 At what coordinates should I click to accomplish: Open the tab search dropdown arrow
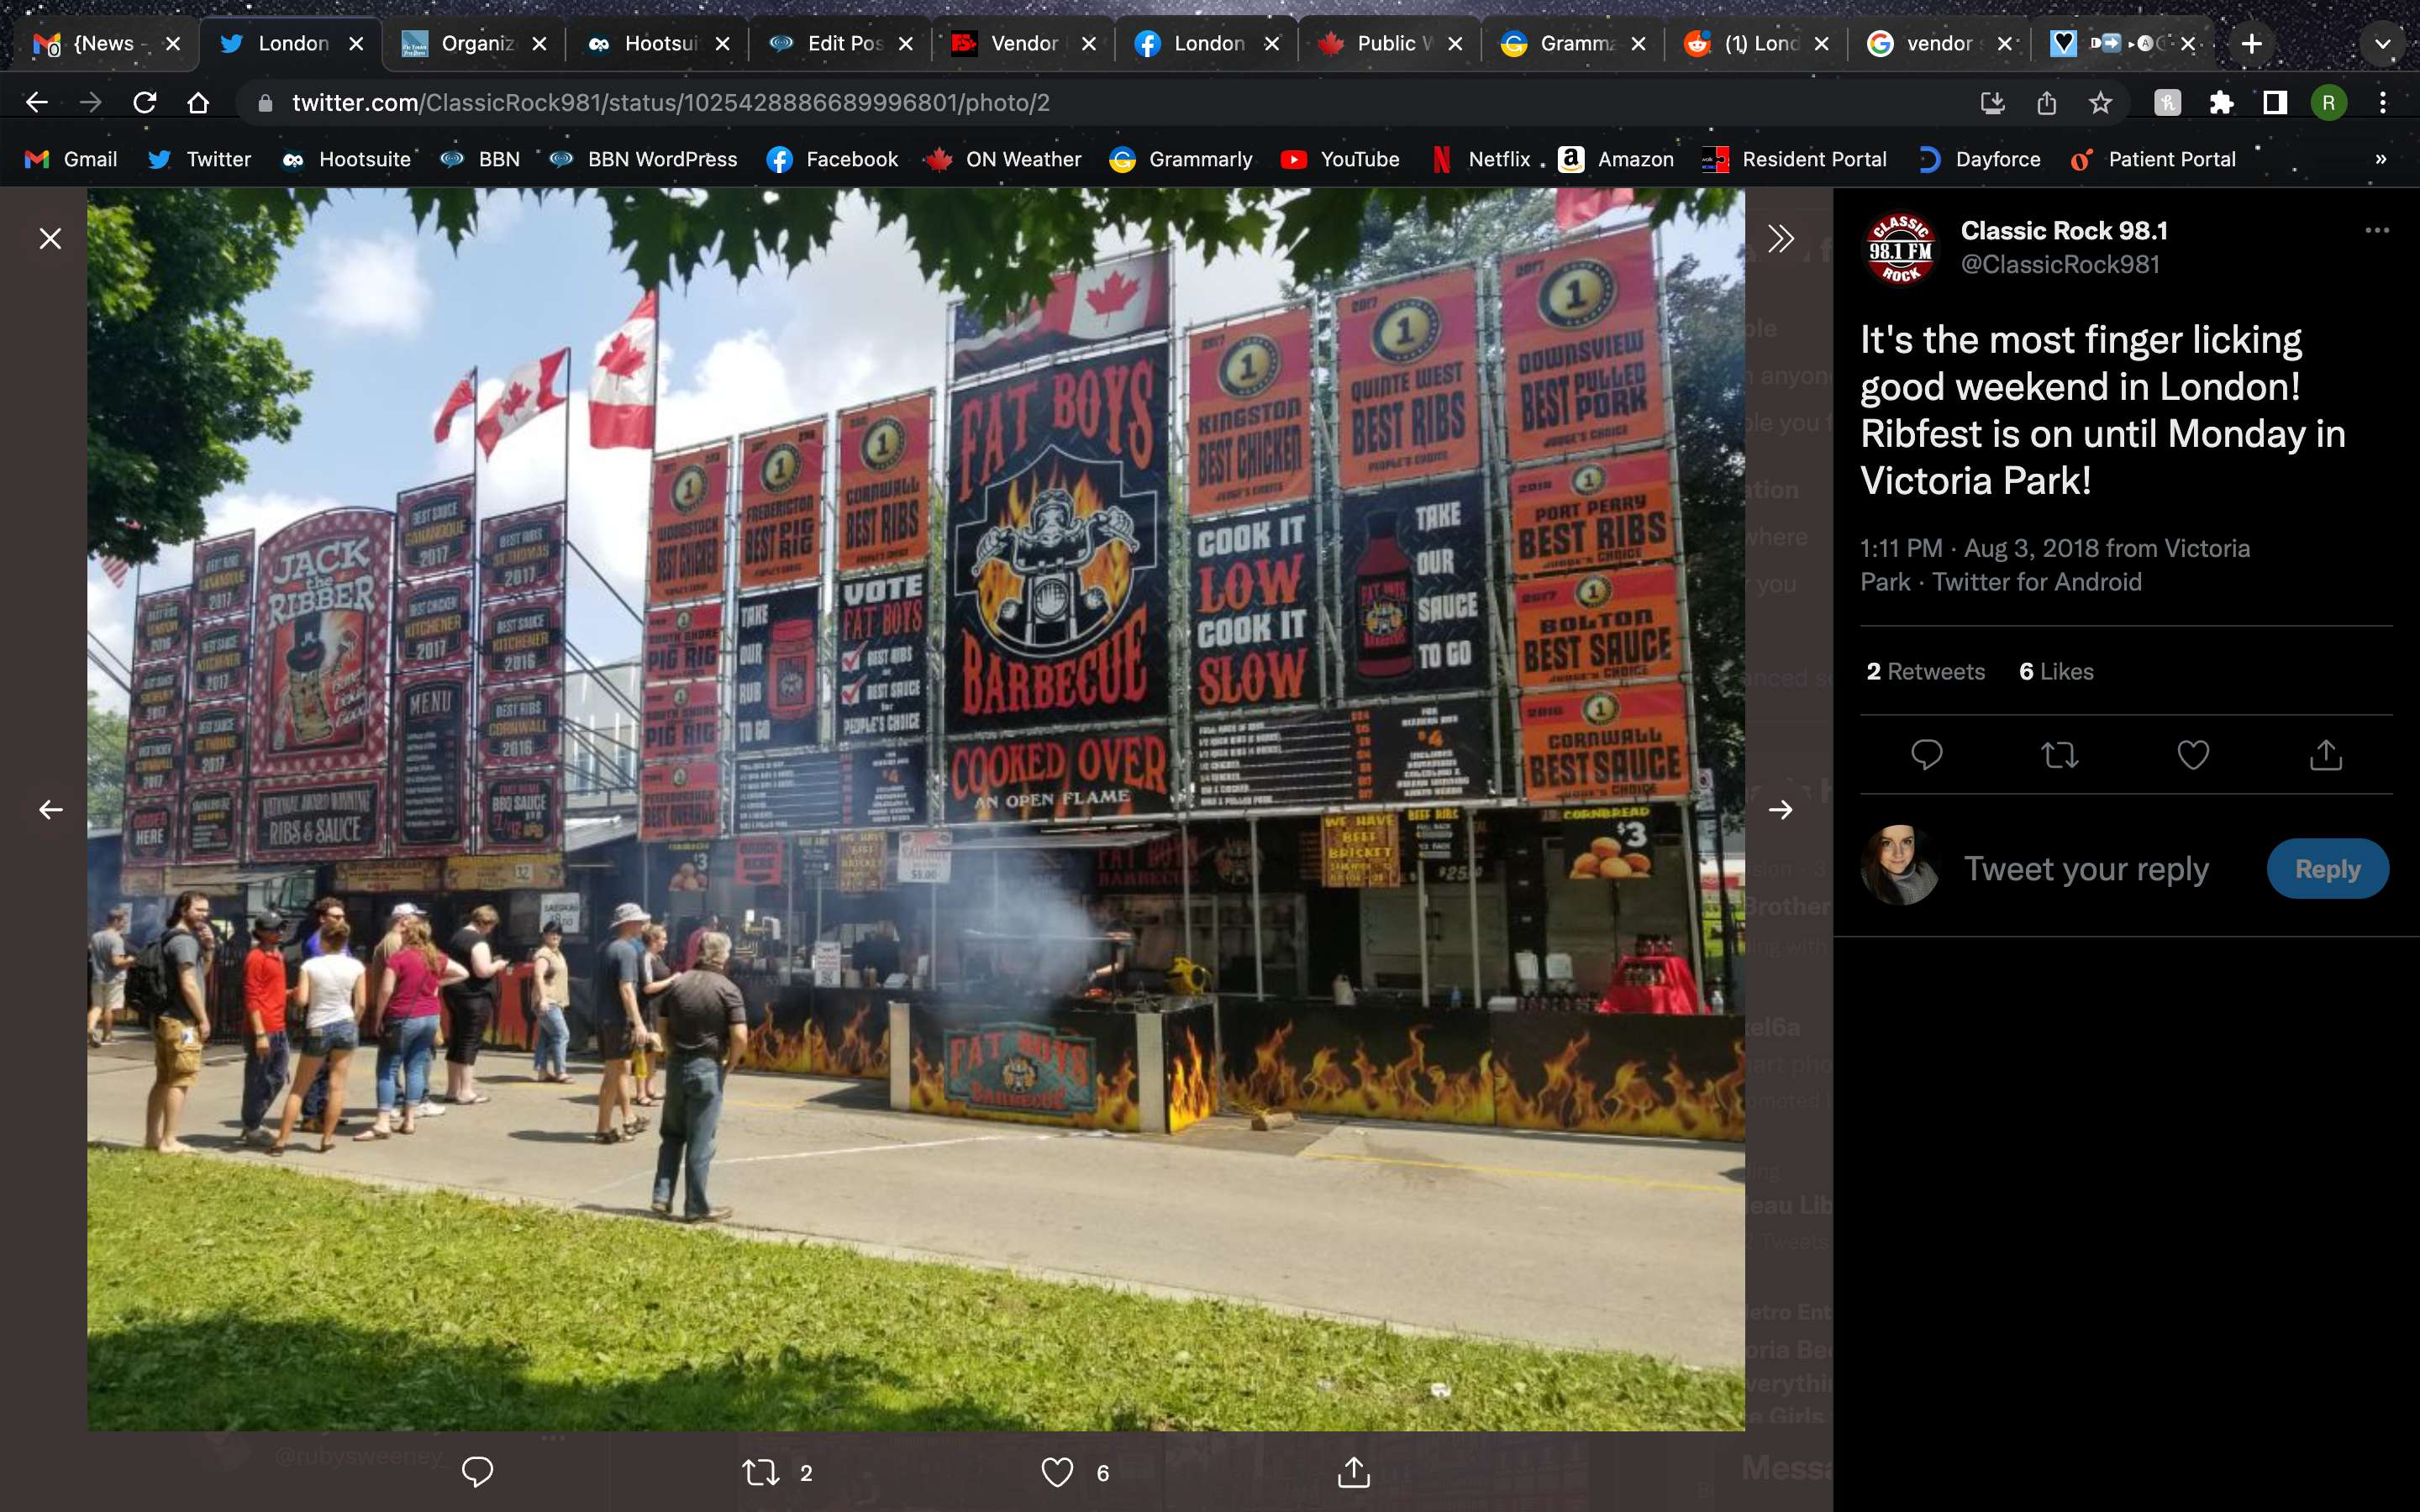tap(2382, 44)
